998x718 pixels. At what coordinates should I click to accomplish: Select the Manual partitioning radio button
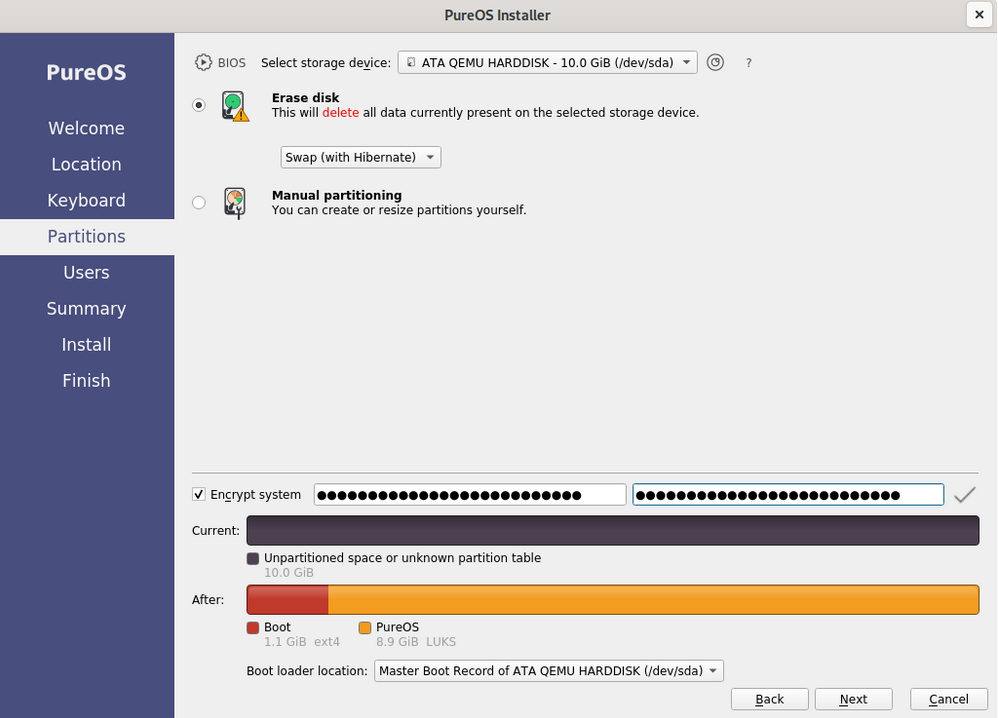coord(199,202)
